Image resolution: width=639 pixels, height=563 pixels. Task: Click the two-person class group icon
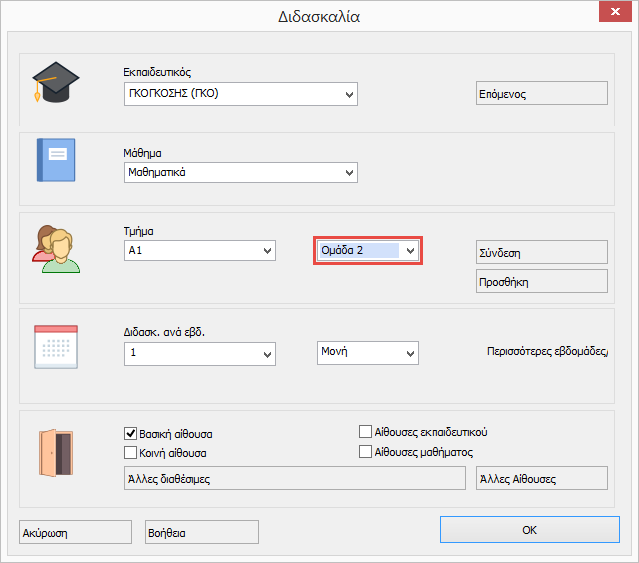[x=55, y=248]
